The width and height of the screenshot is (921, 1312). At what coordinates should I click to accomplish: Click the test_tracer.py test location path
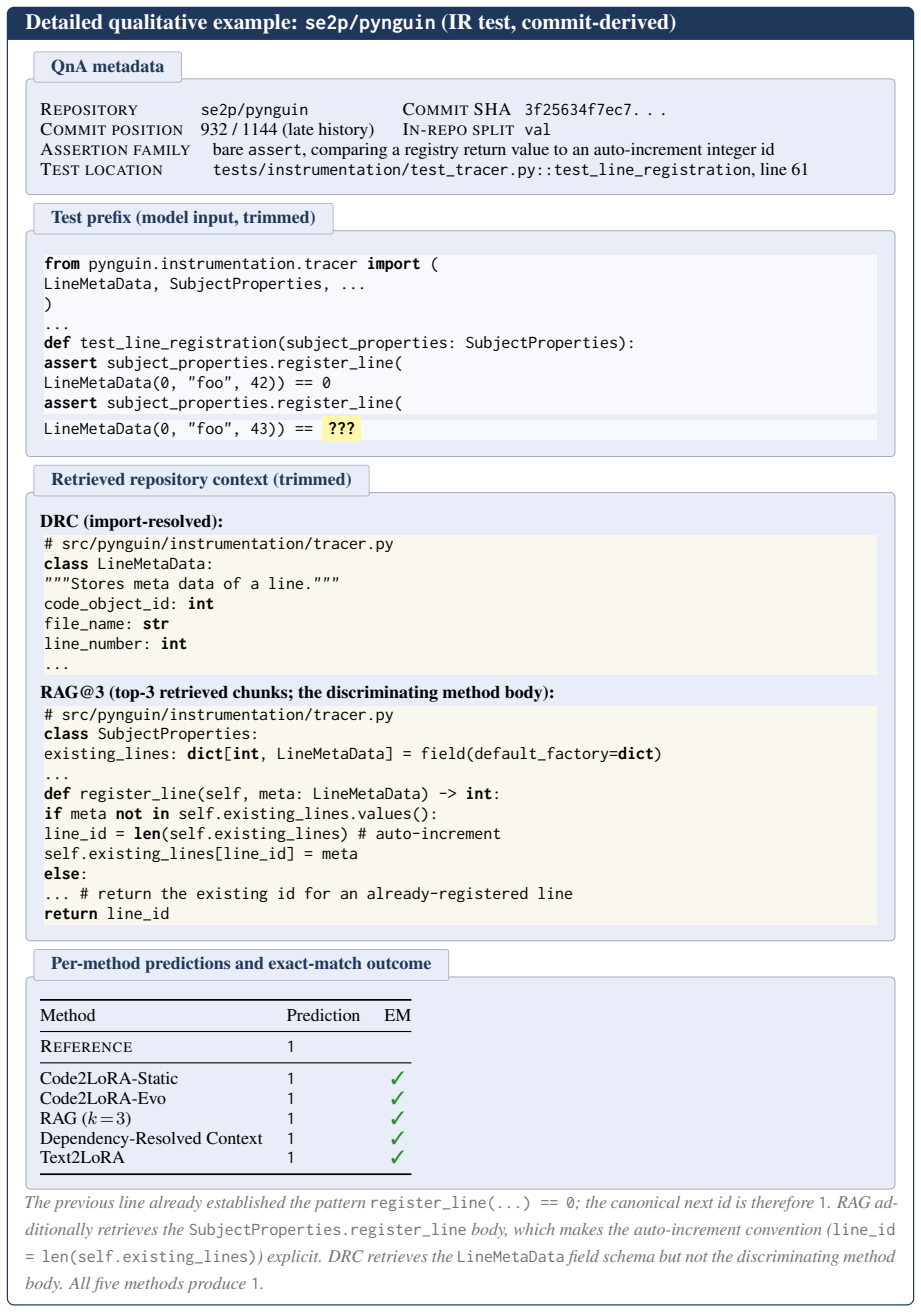coord(510,170)
